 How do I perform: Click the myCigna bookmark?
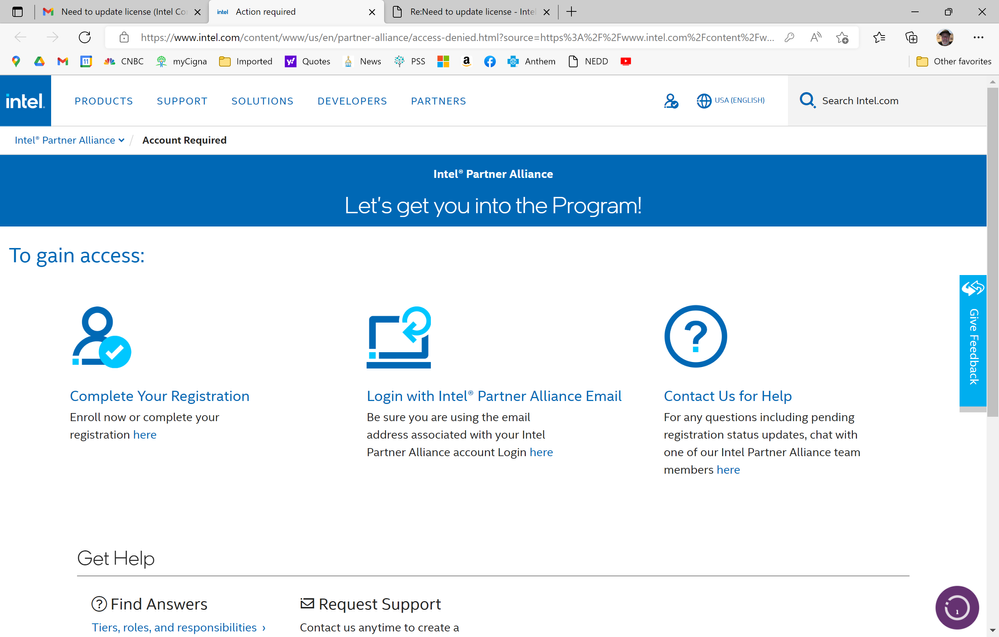click(x=182, y=61)
